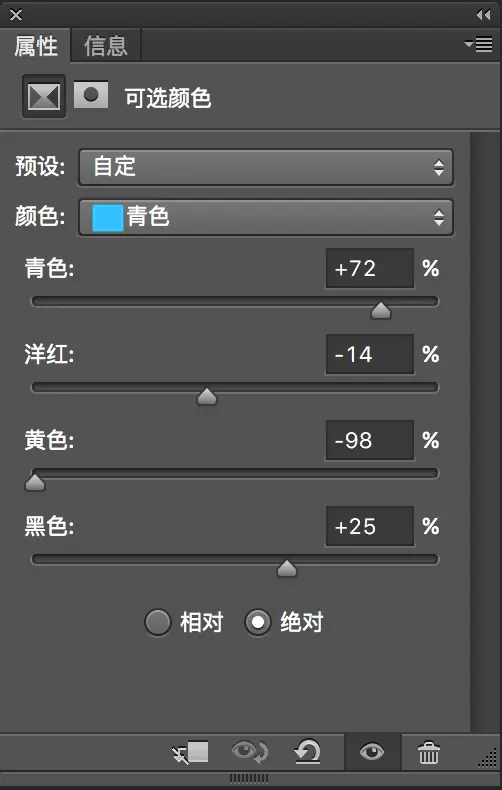Image resolution: width=502 pixels, height=790 pixels.
Task: Toggle layer visibility eye icon
Action: click(x=372, y=752)
